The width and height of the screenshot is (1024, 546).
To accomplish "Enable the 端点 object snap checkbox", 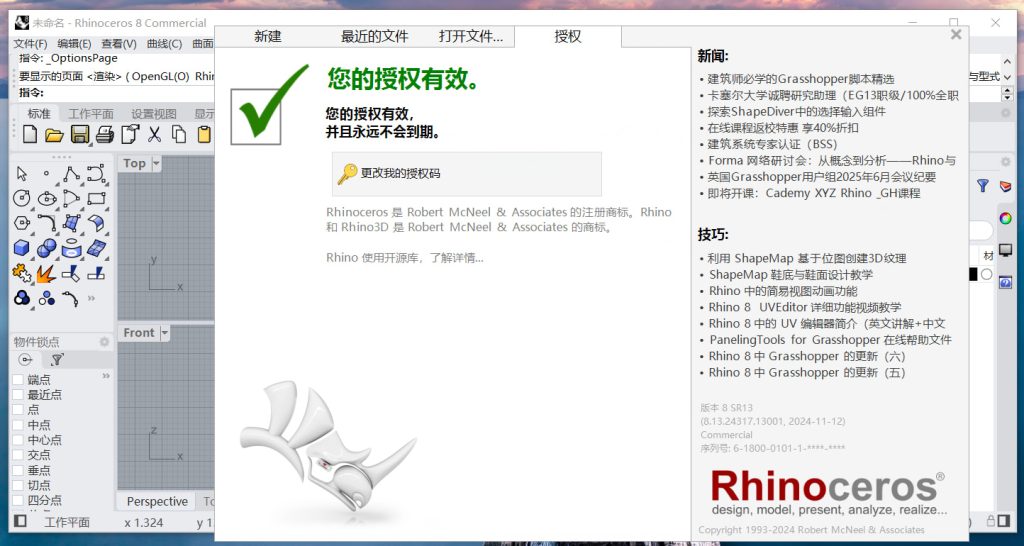I will 18,379.
